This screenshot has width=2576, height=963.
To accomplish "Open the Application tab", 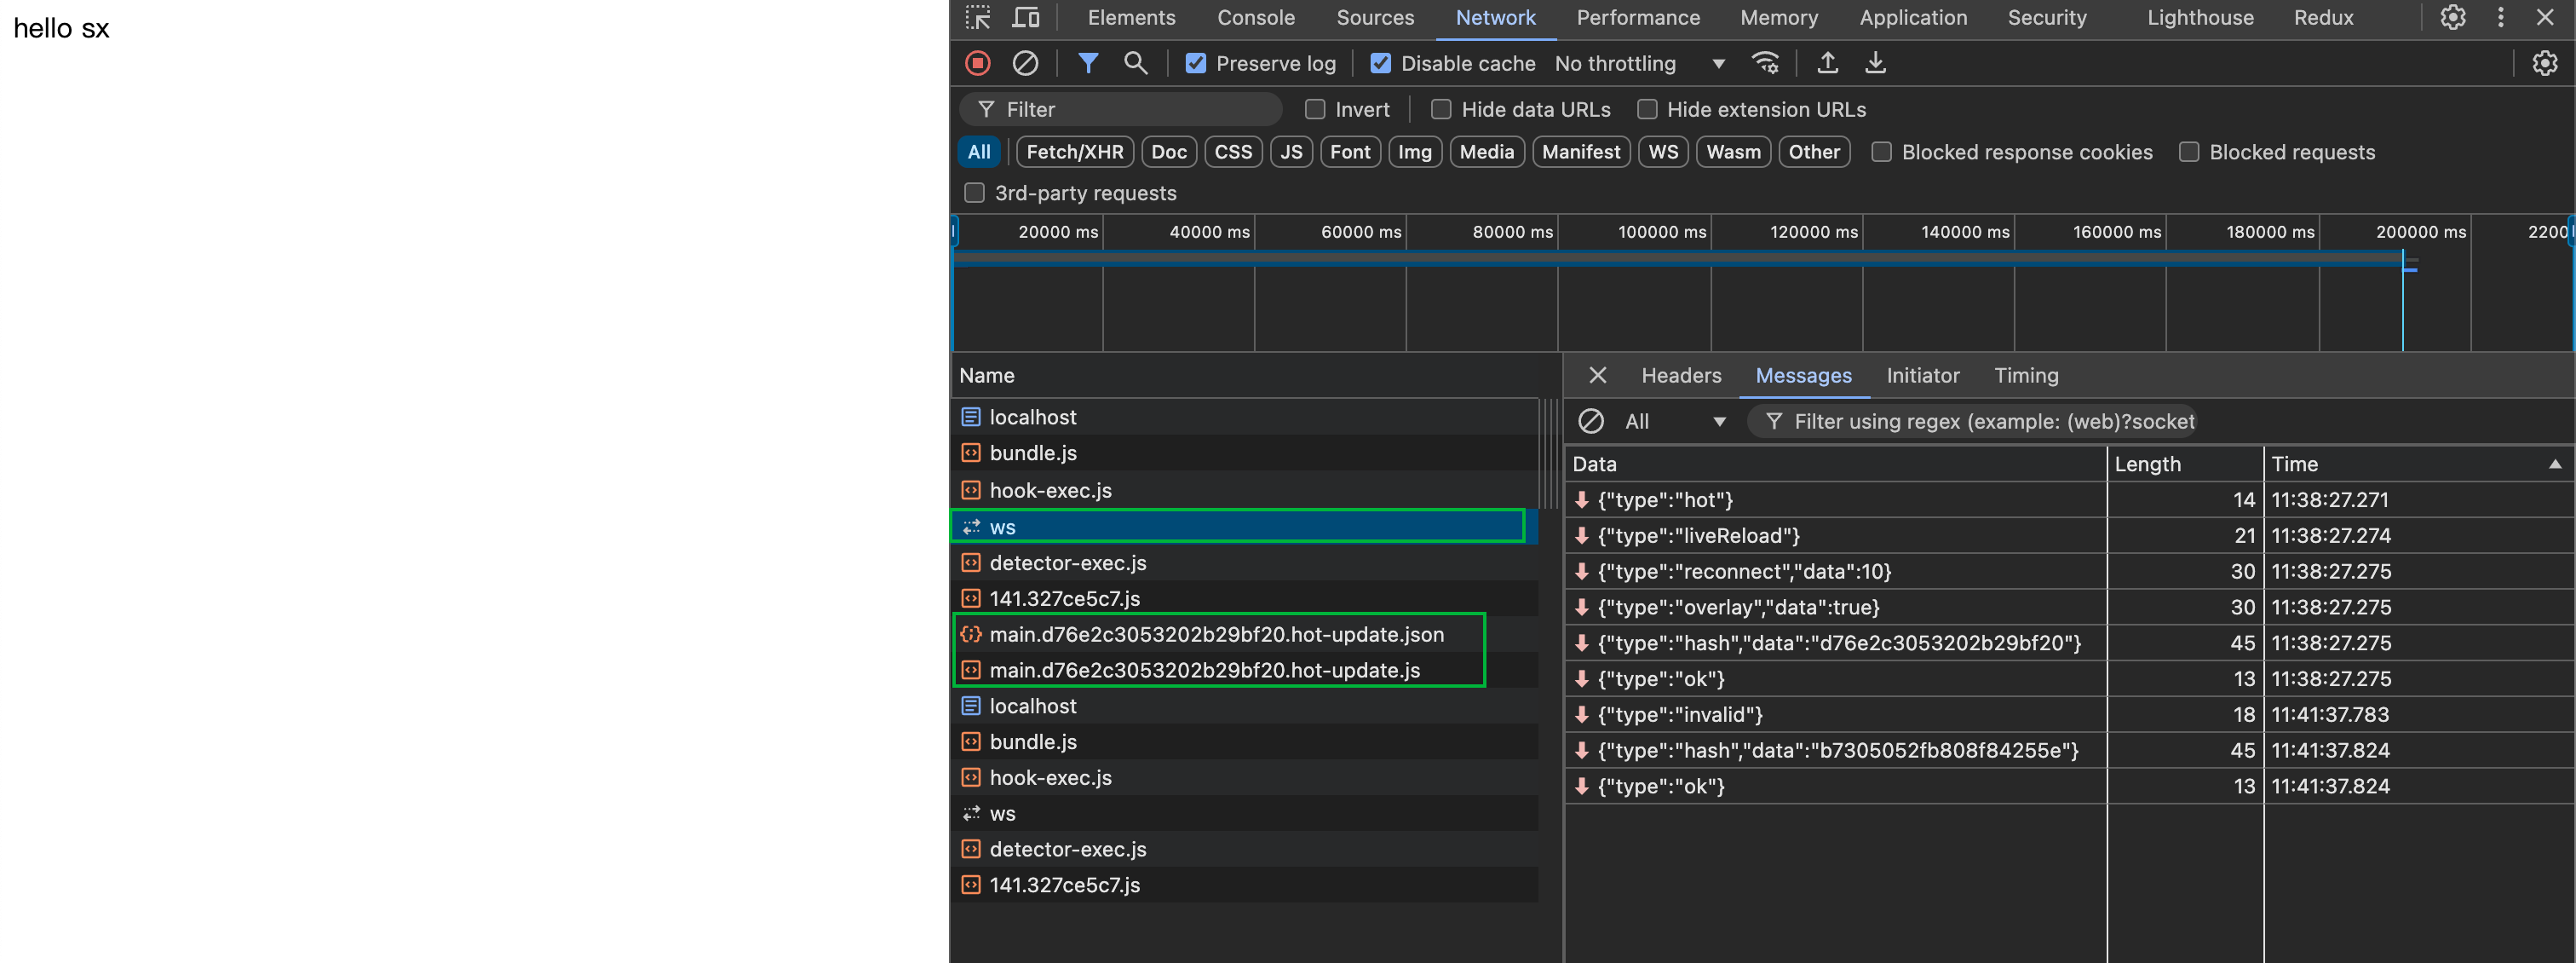I will [1913, 17].
